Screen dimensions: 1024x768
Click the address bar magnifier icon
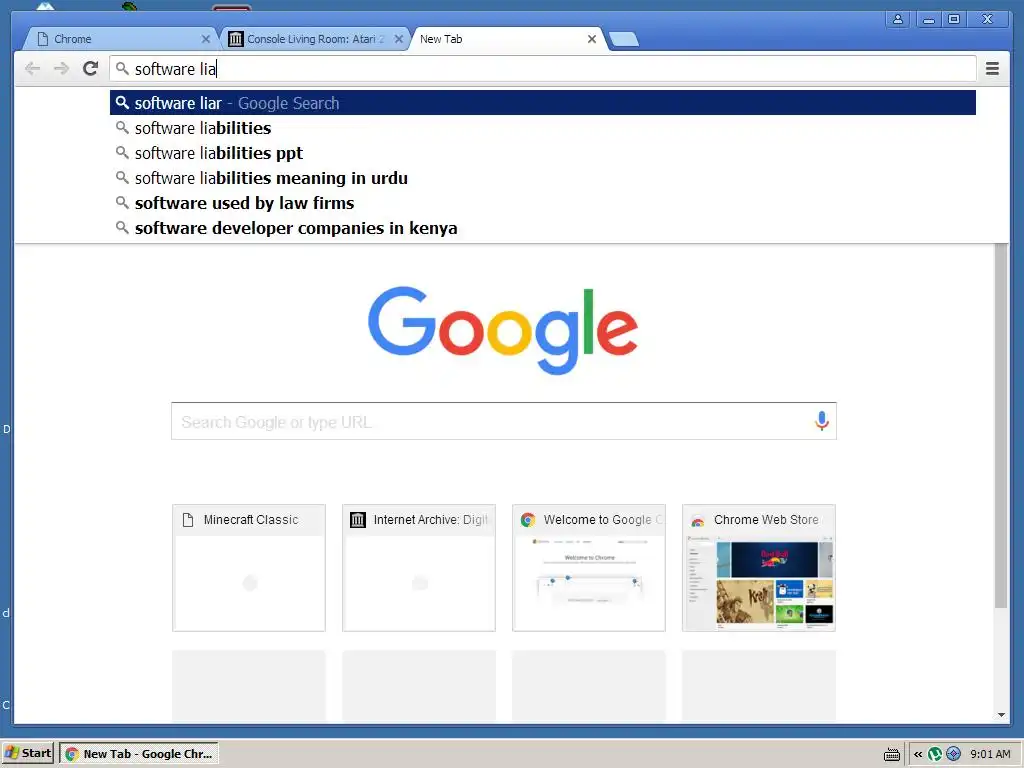point(122,69)
